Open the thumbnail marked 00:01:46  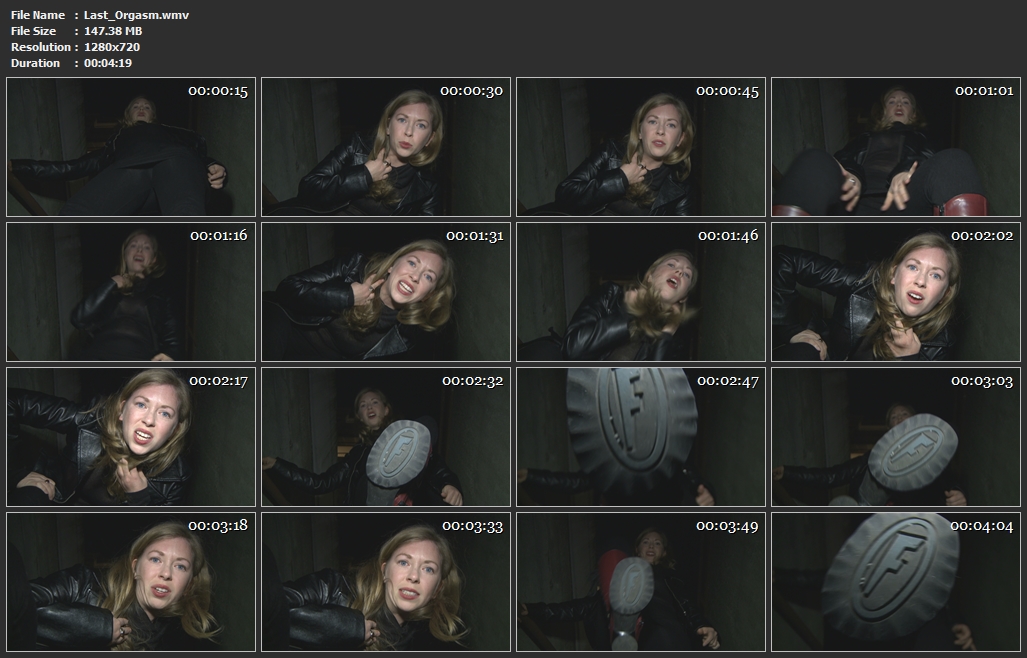click(641, 292)
